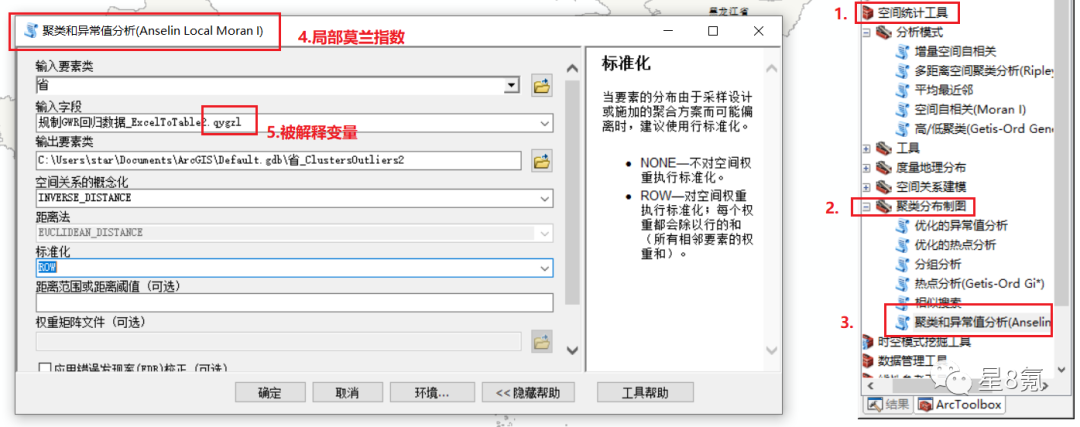Open 空间自相关(Moran I) tool
The width and height of the screenshot is (1080, 427).
click(970, 109)
